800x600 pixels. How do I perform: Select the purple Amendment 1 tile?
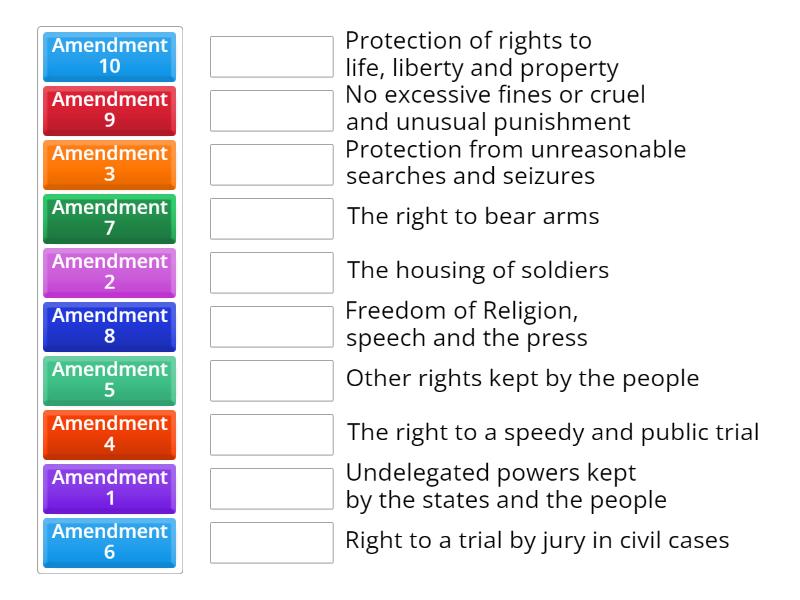pos(109,489)
